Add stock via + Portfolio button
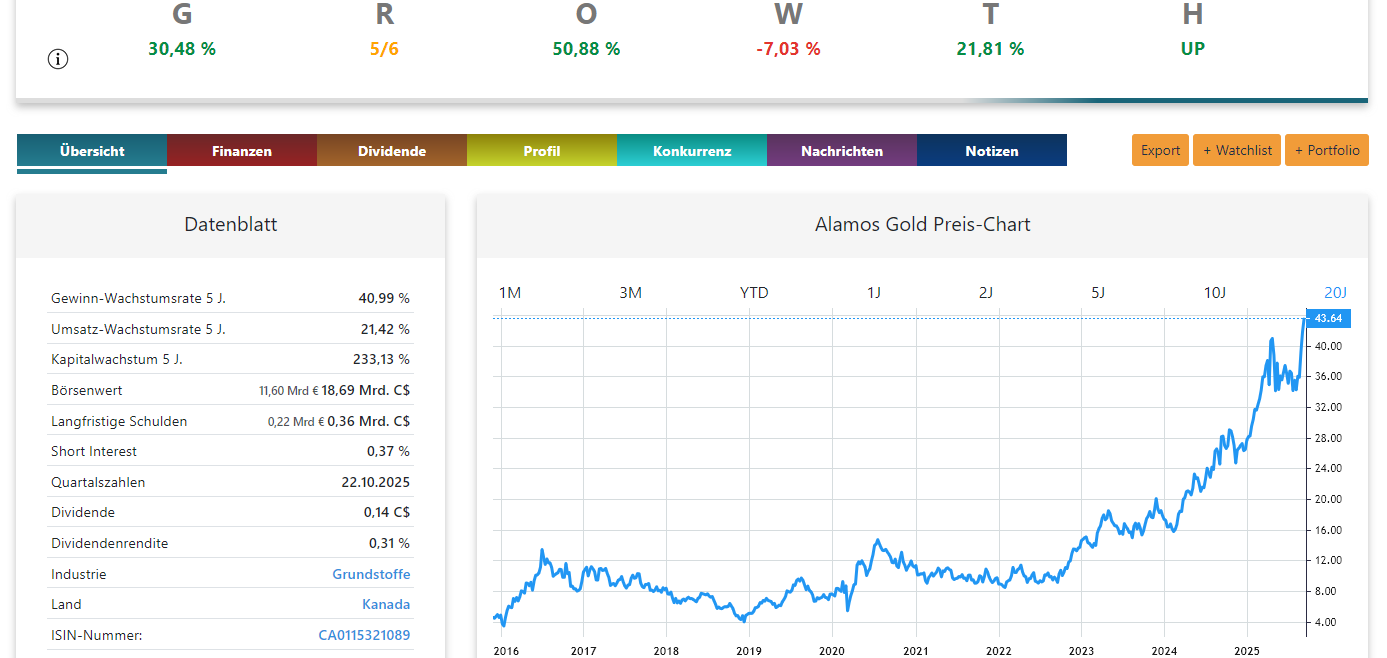This screenshot has width=1387, height=658. (1327, 150)
